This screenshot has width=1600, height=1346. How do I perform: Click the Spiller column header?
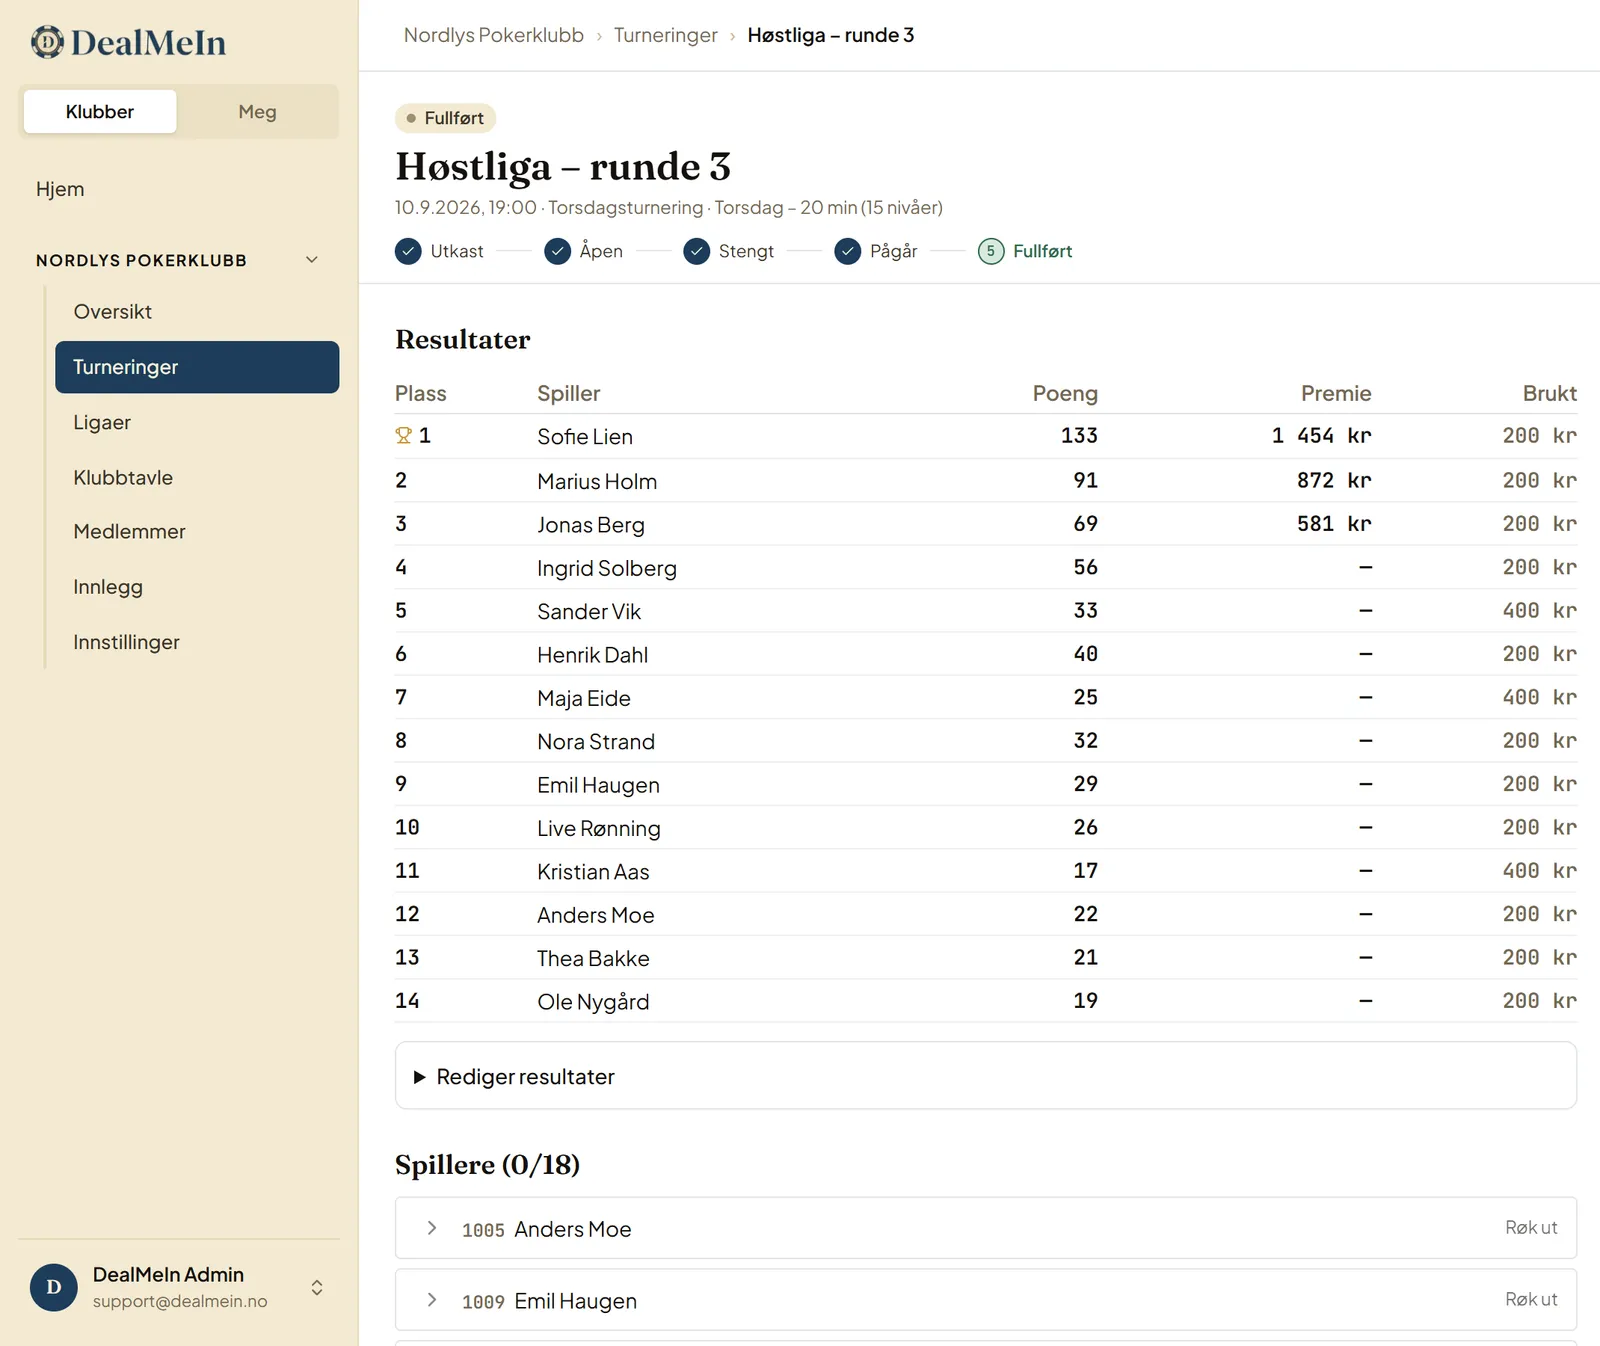coord(569,393)
